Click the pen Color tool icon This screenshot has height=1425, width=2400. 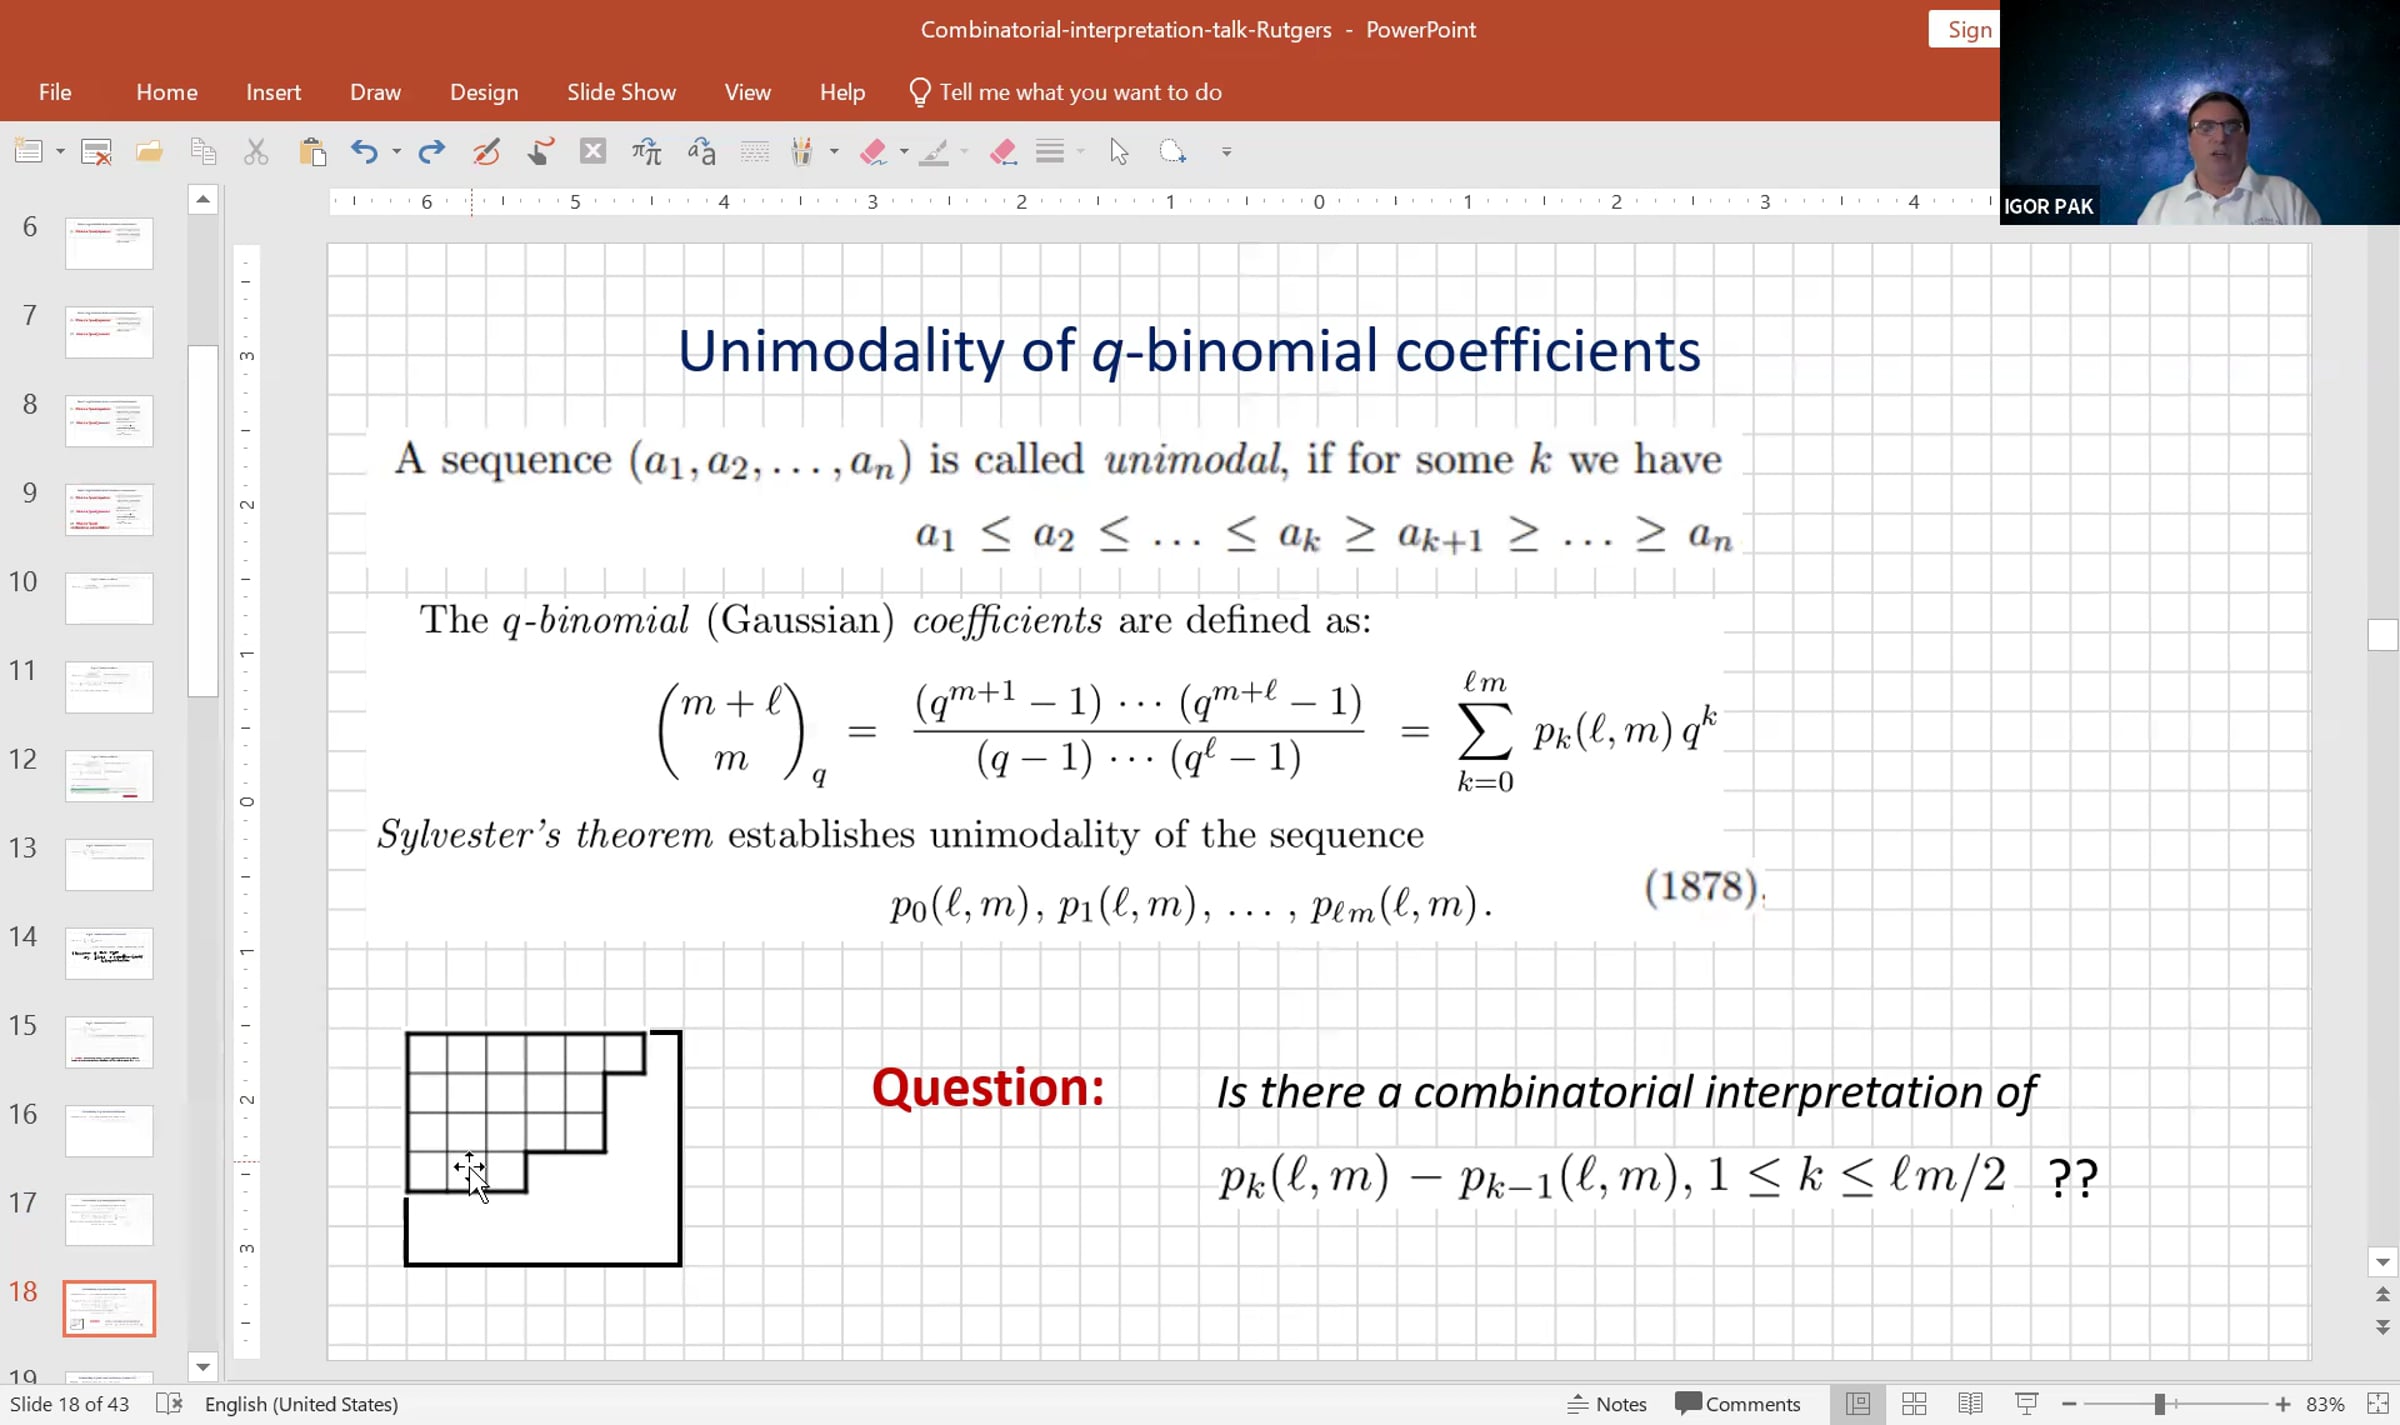pos(934,152)
